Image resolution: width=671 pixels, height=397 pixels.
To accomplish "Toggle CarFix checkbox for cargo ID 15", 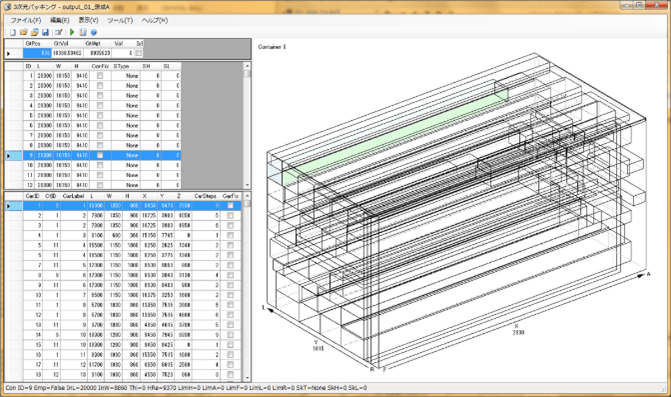I will tap(230, 345).
